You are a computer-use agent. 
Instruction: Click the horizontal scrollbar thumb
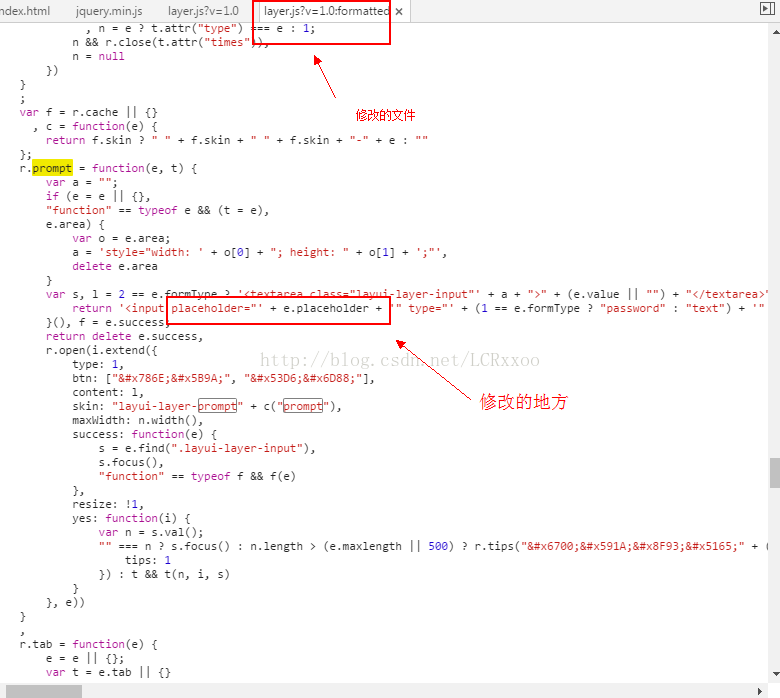[44, 691]
